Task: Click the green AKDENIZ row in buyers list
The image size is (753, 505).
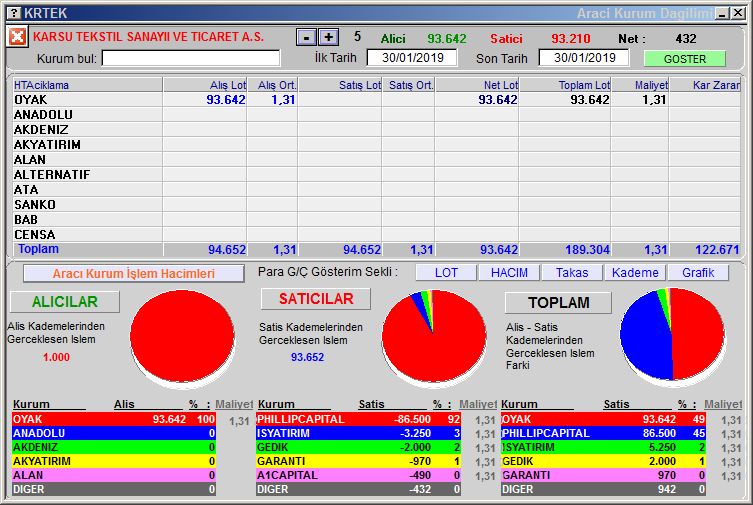Action: (x=114, y=447)
